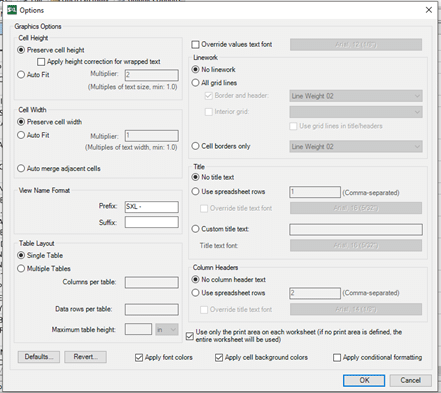
Task: Toggle Apply font colors checkbox
Action: click(139, 358)
